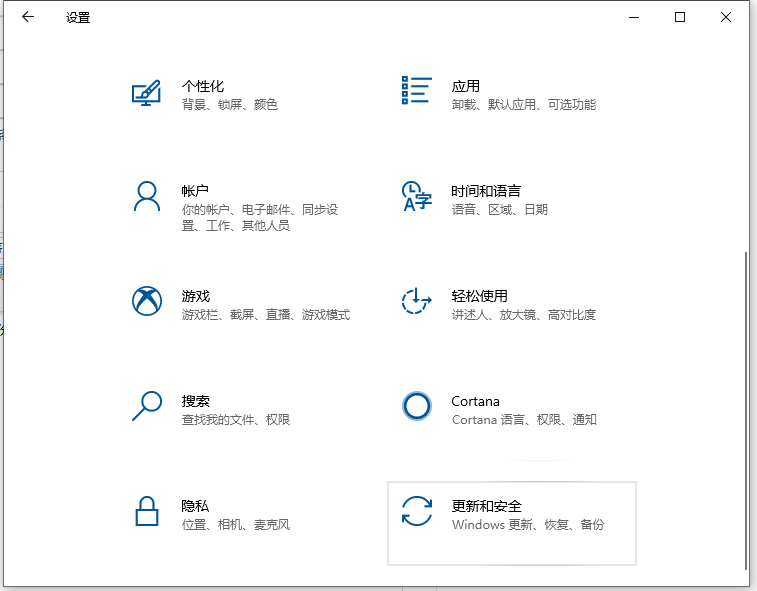The width and height of the screenshot is (757, 591).
Task: Click the 应用 list icon
Action: [x=416, y=91]
